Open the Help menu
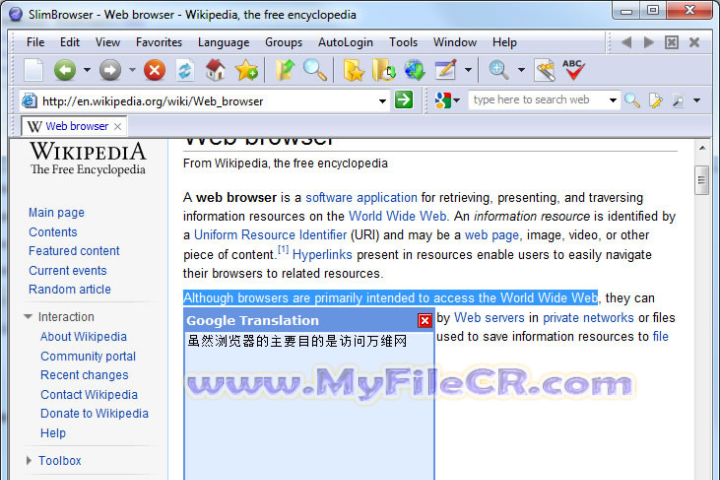Screen dimensions: 720x480 pyautogui.click(x=504, y=42)
